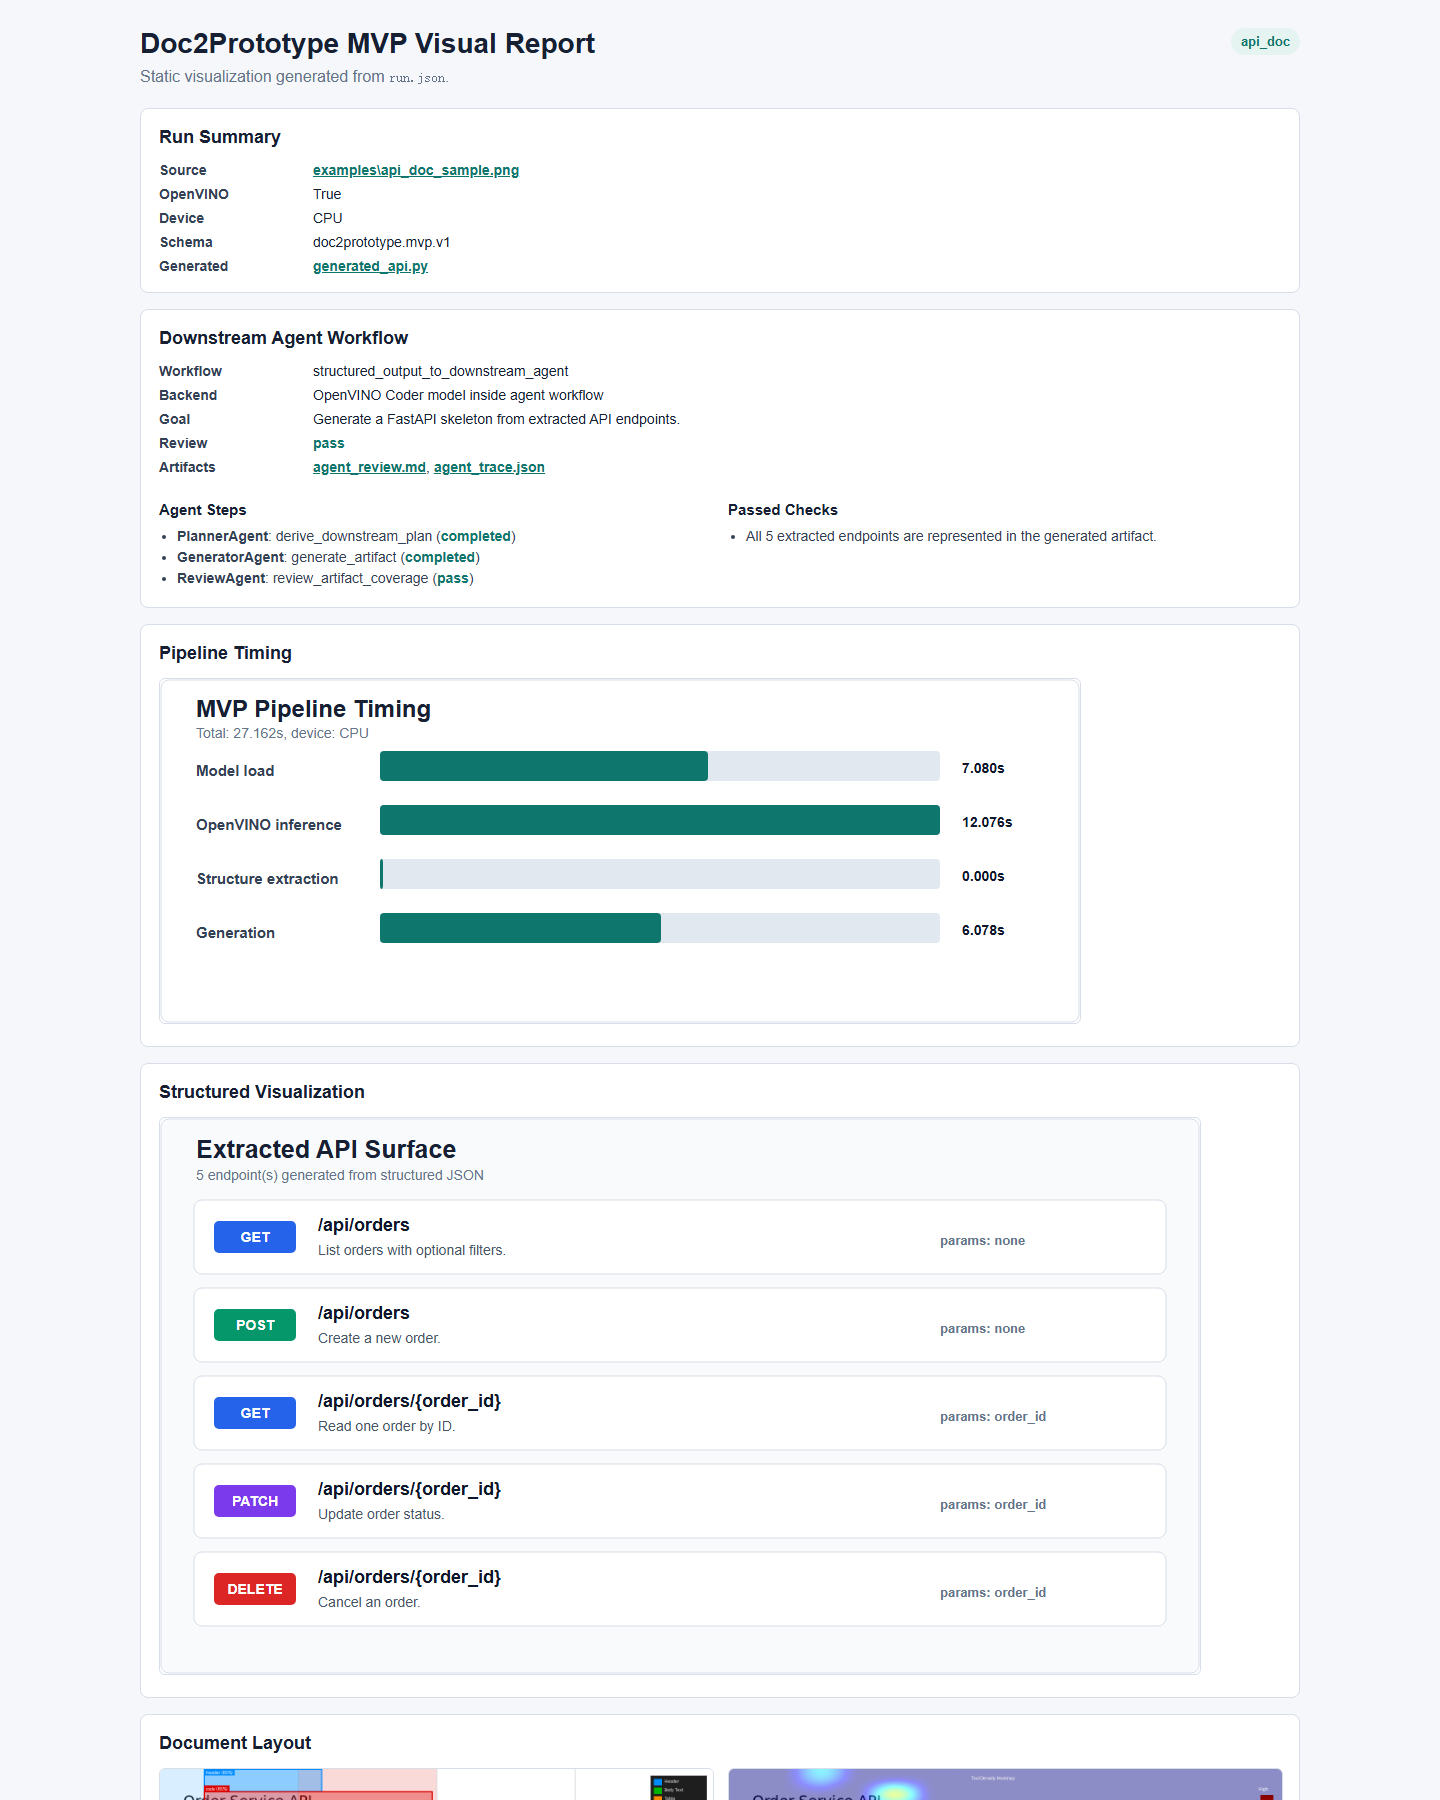Select the 'Downstream Agent Workflow' heading
This screenshot has height=1800, width=1440.
pyautogui.click(x=283, y=338)
